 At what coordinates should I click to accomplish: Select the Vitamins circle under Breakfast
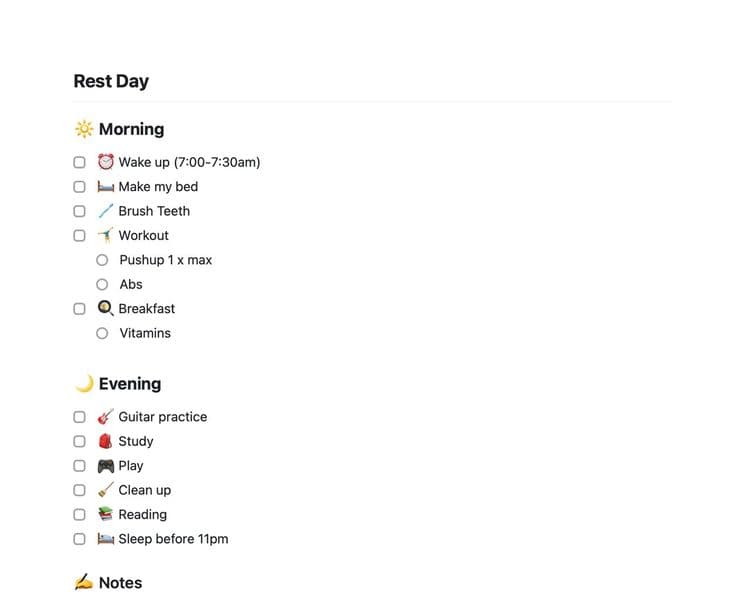(102, 333)
